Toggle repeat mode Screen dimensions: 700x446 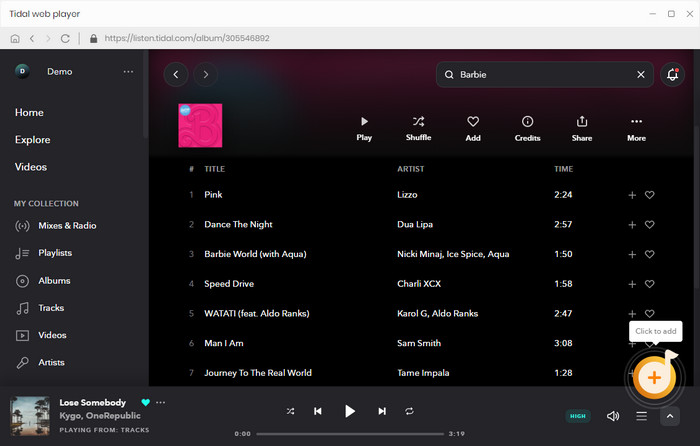click(x=409, y=411)
